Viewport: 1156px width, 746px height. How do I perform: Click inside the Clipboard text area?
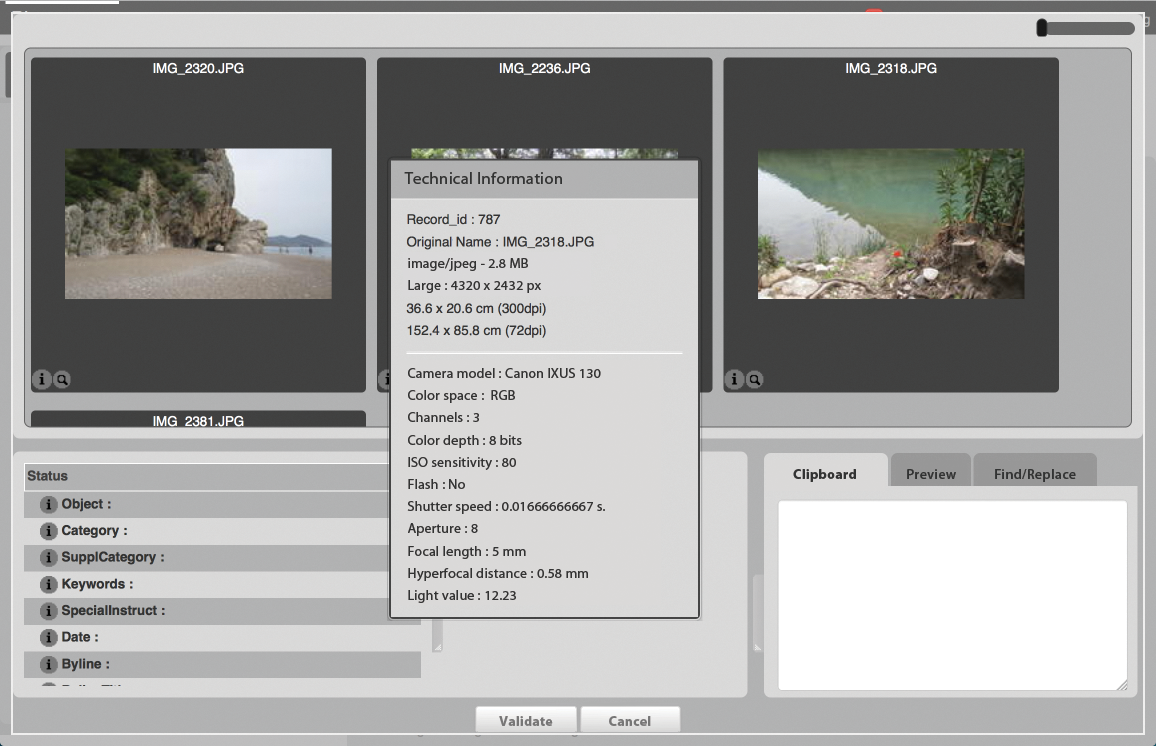point(951,595)
